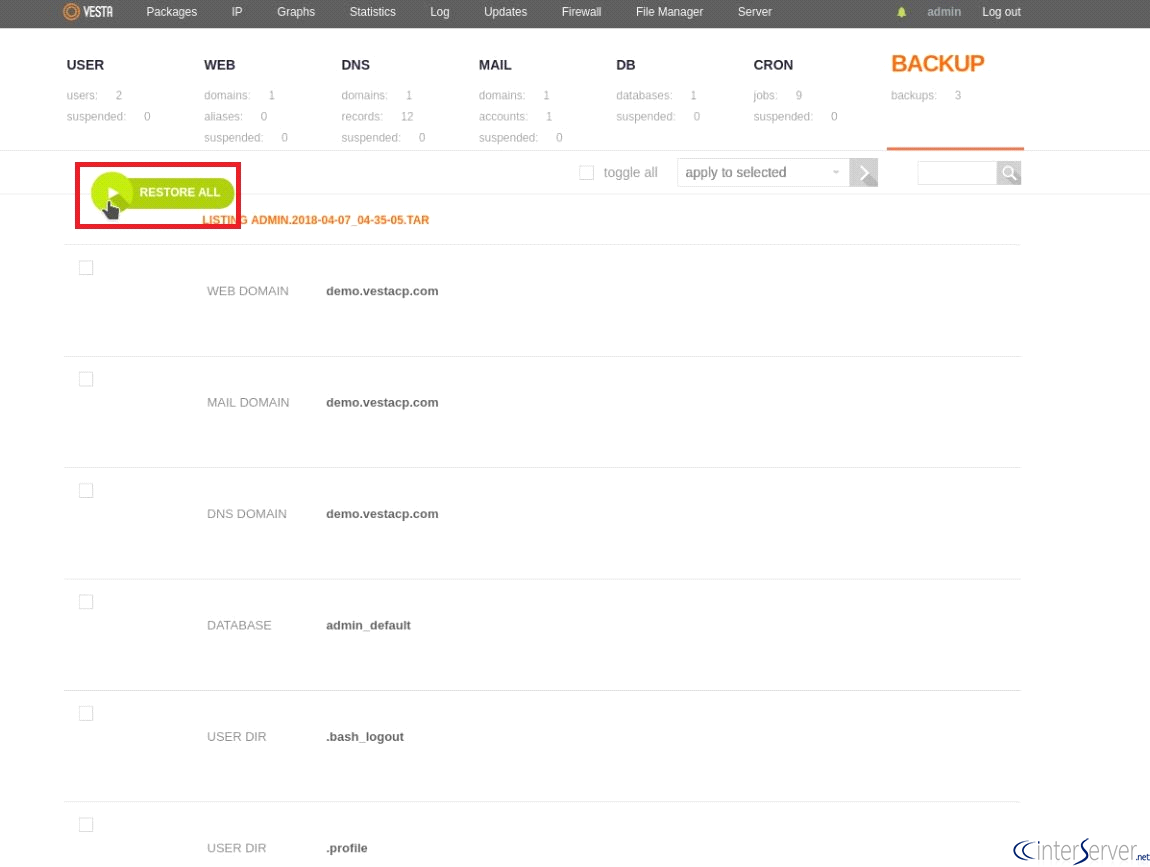Click the MAIL DOMAIN label
Viewport: 1150px width, 867px height.
click(248, 403)
